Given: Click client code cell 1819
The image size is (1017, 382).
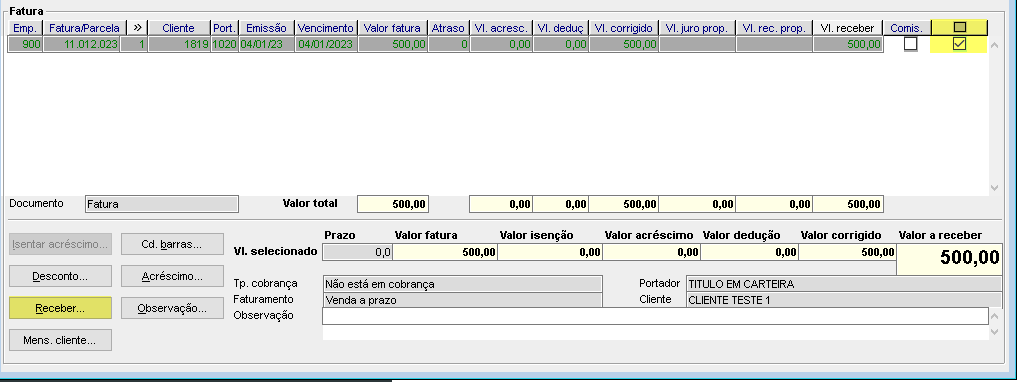Looking at the screenshot, I should pos(179,44).
